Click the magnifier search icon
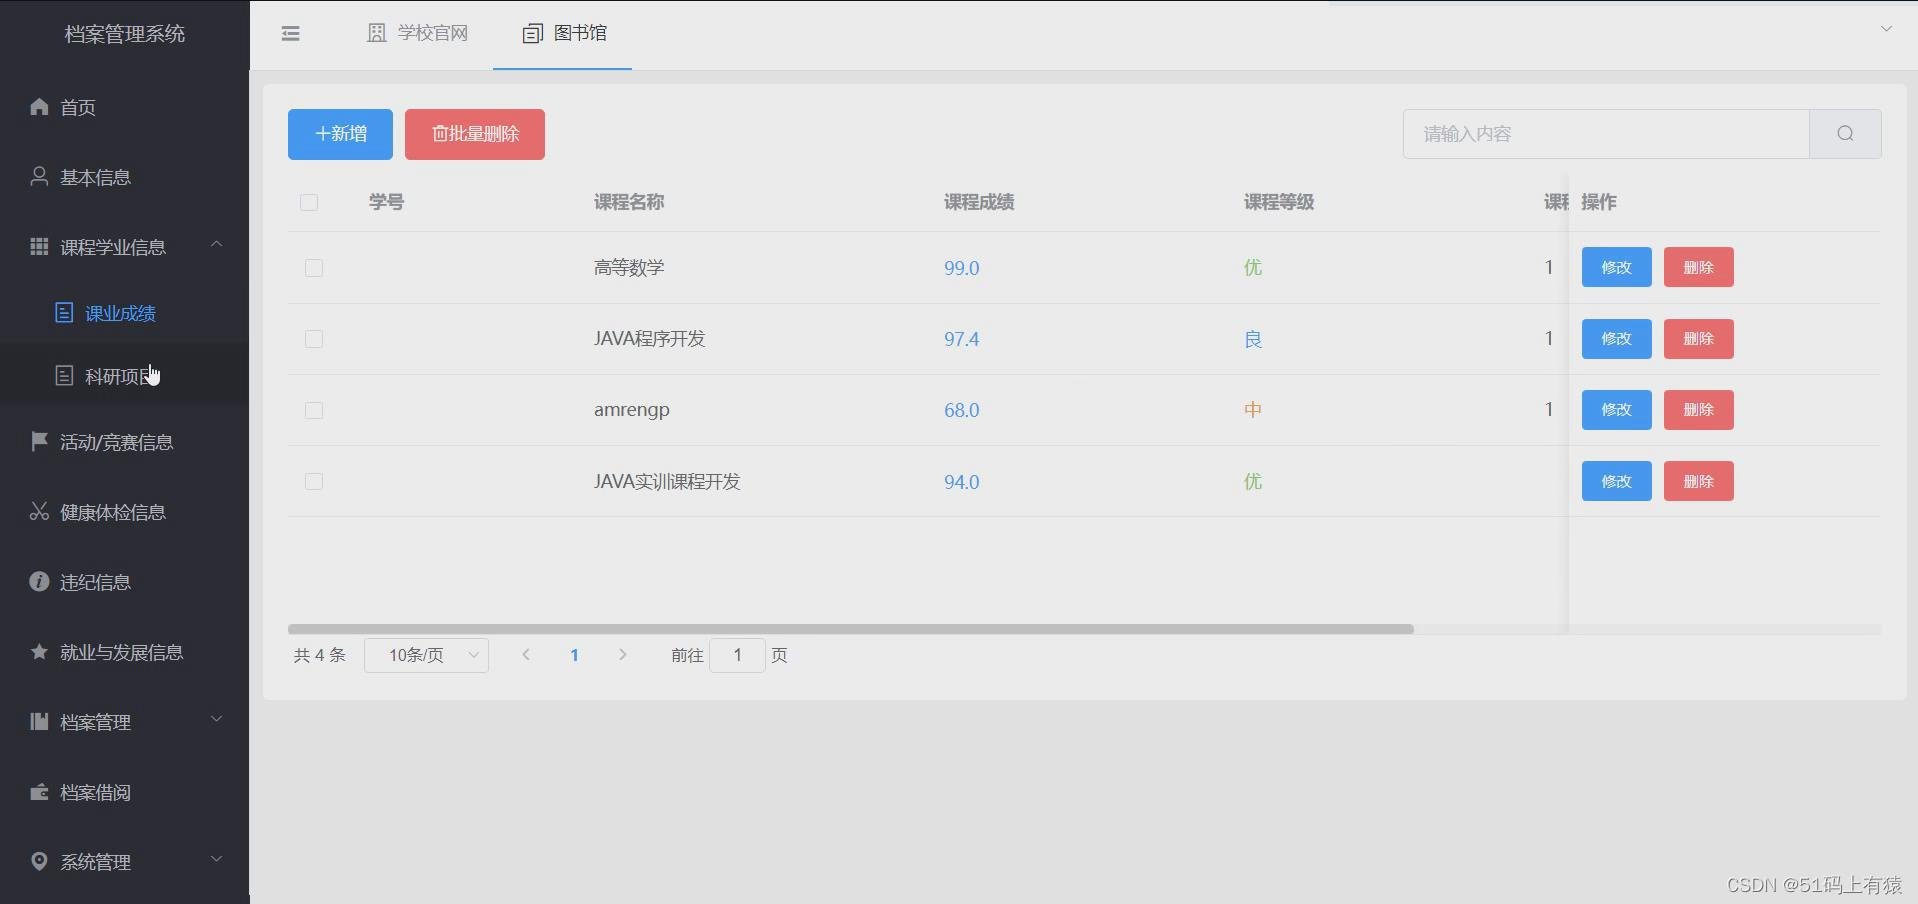This screenshot has height=904, width=1918. (x=1844, y=133)
